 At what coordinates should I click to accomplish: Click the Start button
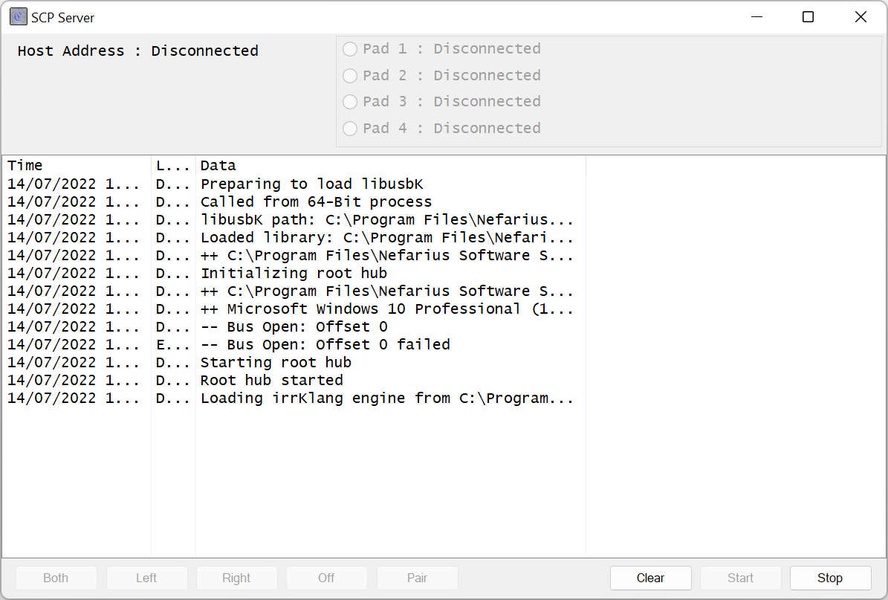click(741, 578)
